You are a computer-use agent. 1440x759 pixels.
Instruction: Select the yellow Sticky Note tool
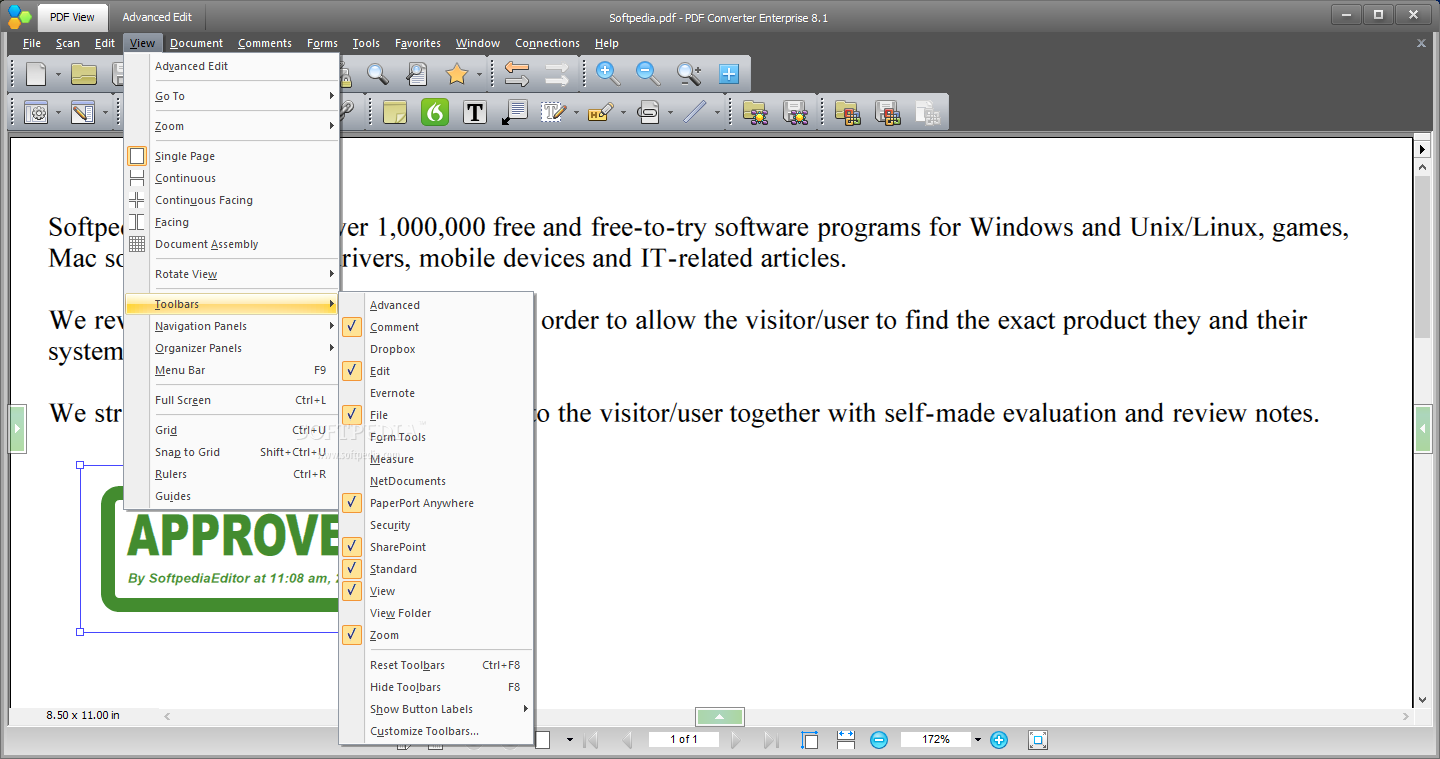pos(395,112)
